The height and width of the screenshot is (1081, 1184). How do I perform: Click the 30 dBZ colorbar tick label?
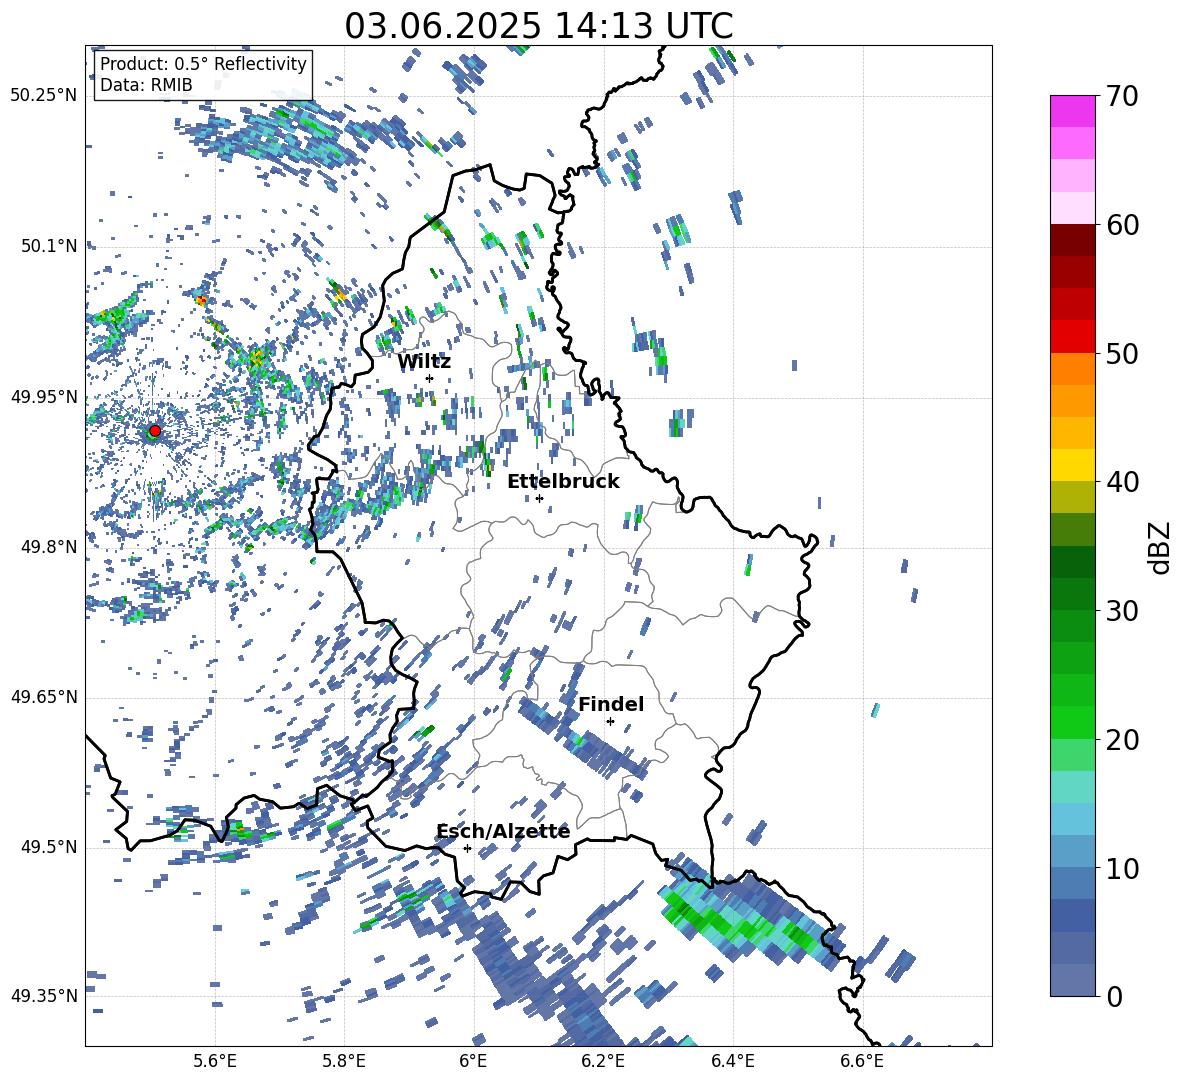coord(1122,611)
